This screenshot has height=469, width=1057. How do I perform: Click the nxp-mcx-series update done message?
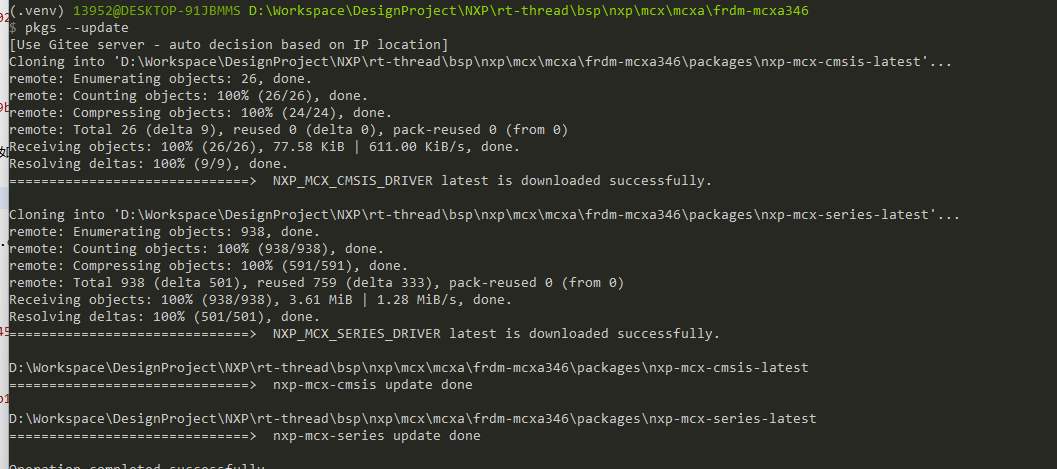(376, 436)
